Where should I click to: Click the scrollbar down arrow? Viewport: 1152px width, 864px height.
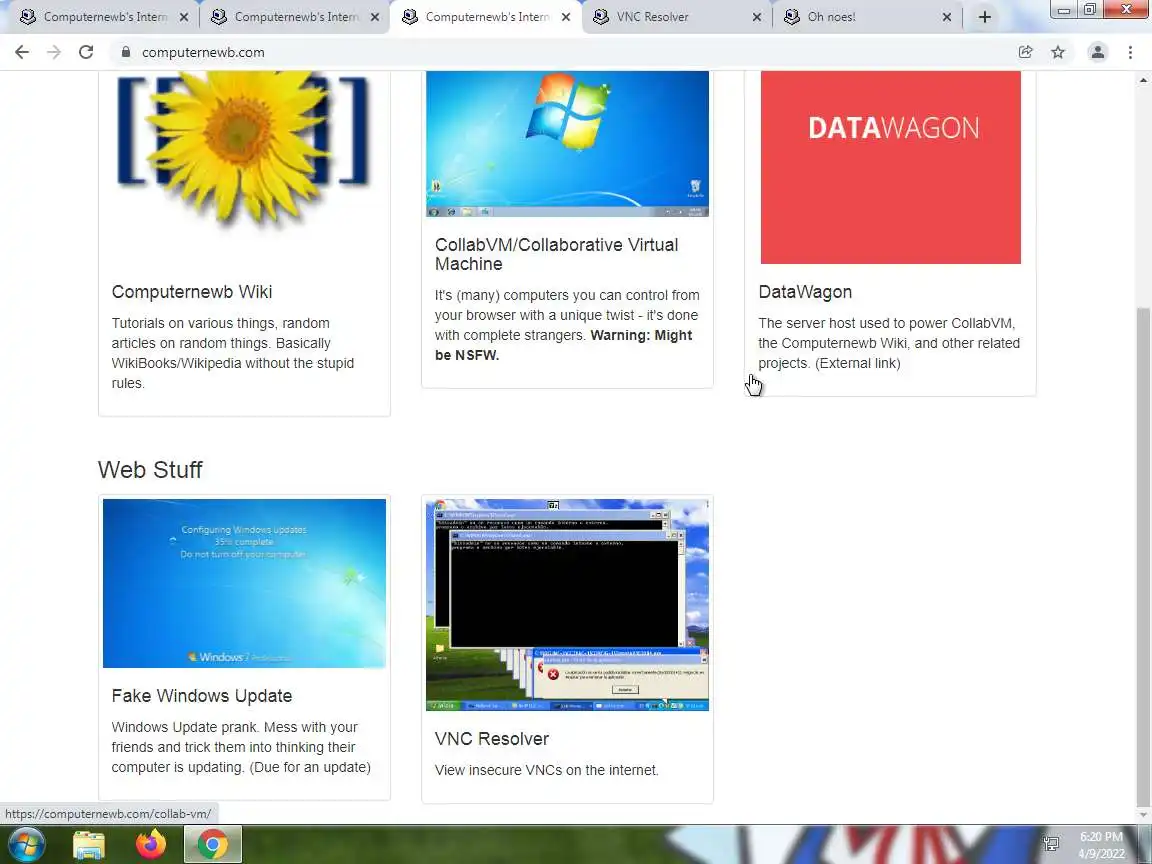tap(1143, 815)
